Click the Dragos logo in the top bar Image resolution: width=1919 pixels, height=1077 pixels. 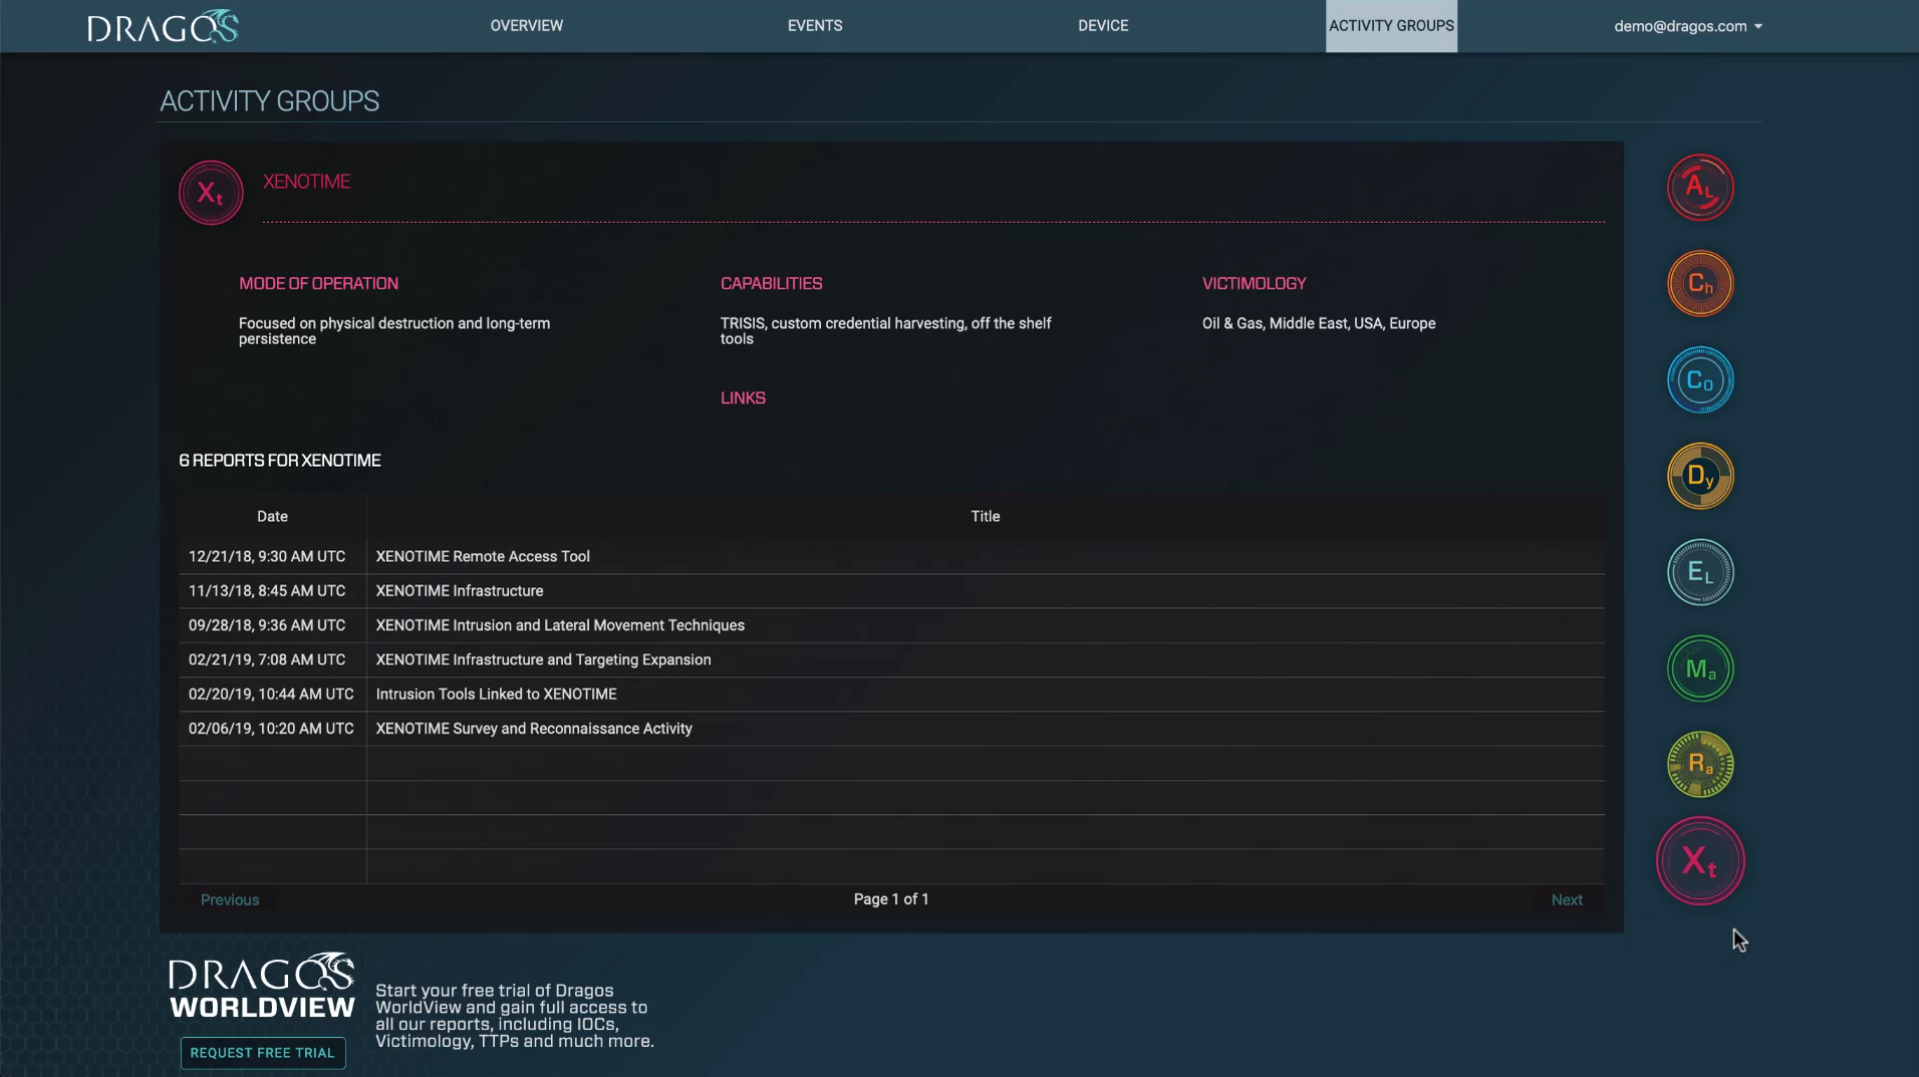click(163, 26)
